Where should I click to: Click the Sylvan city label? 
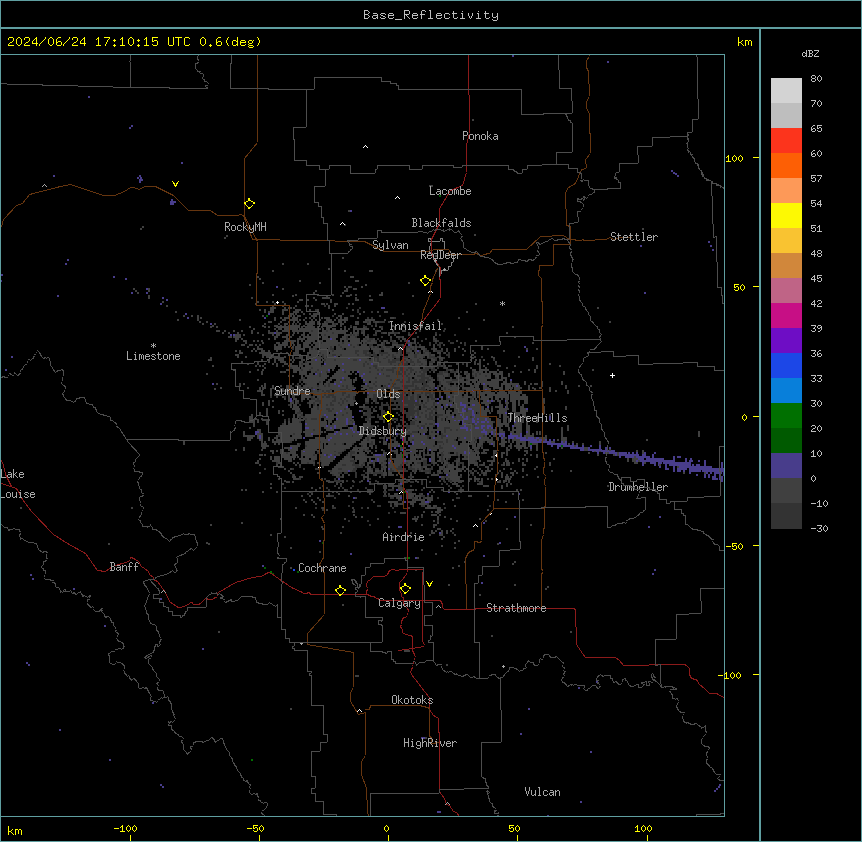[x=390, y=245]
